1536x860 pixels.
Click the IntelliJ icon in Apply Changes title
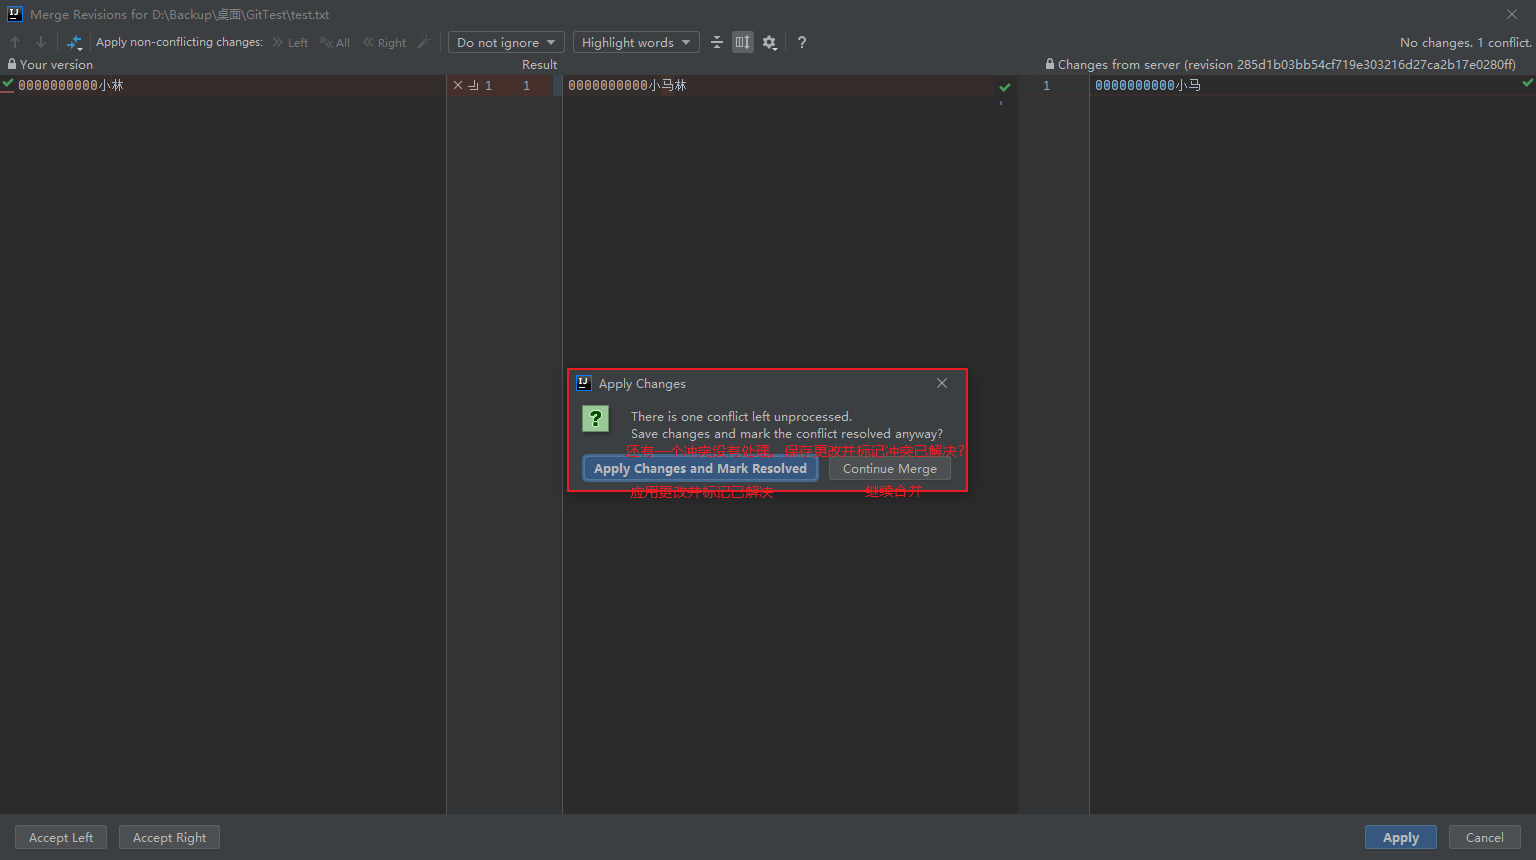tap(584, 383)
